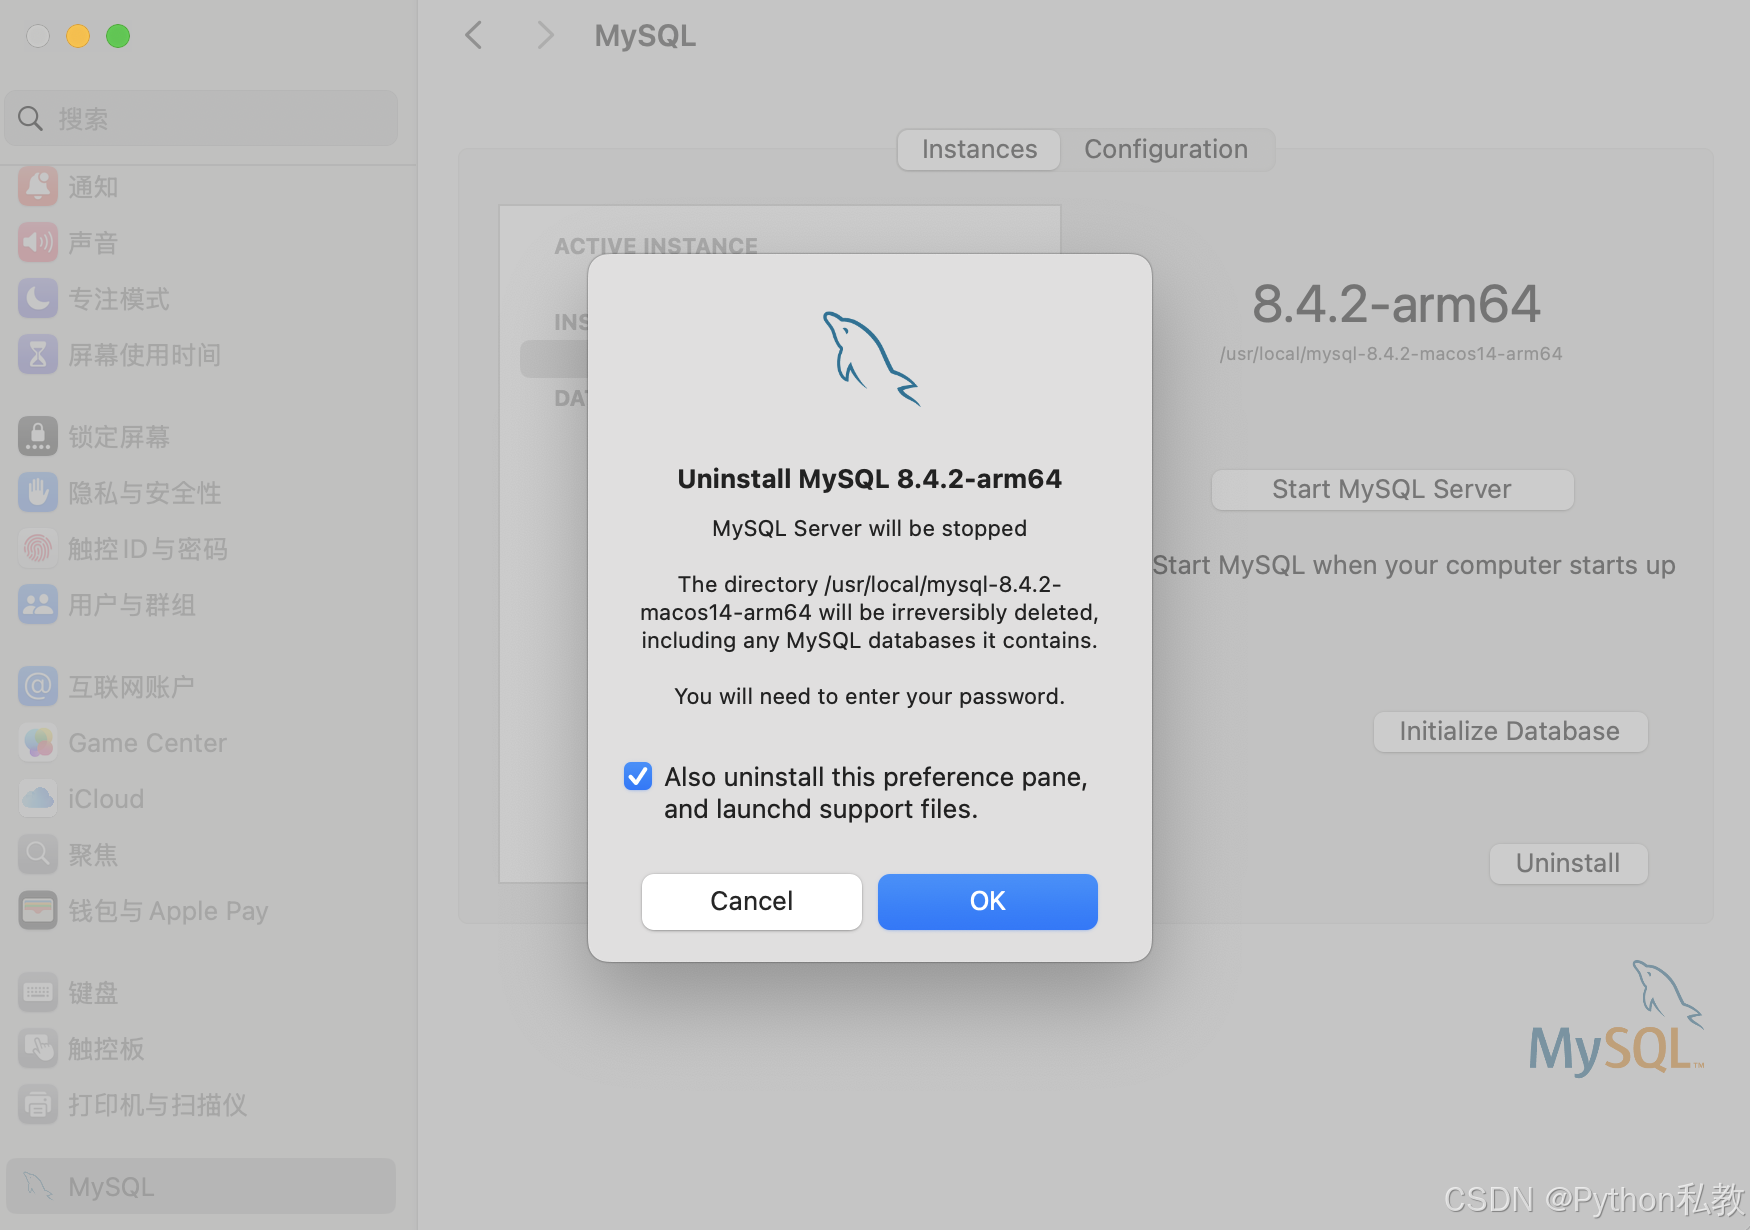Select the MySQL label in the sidebar
The width and height of the screenshot is (1750, 1230).
coord(111,1187)
